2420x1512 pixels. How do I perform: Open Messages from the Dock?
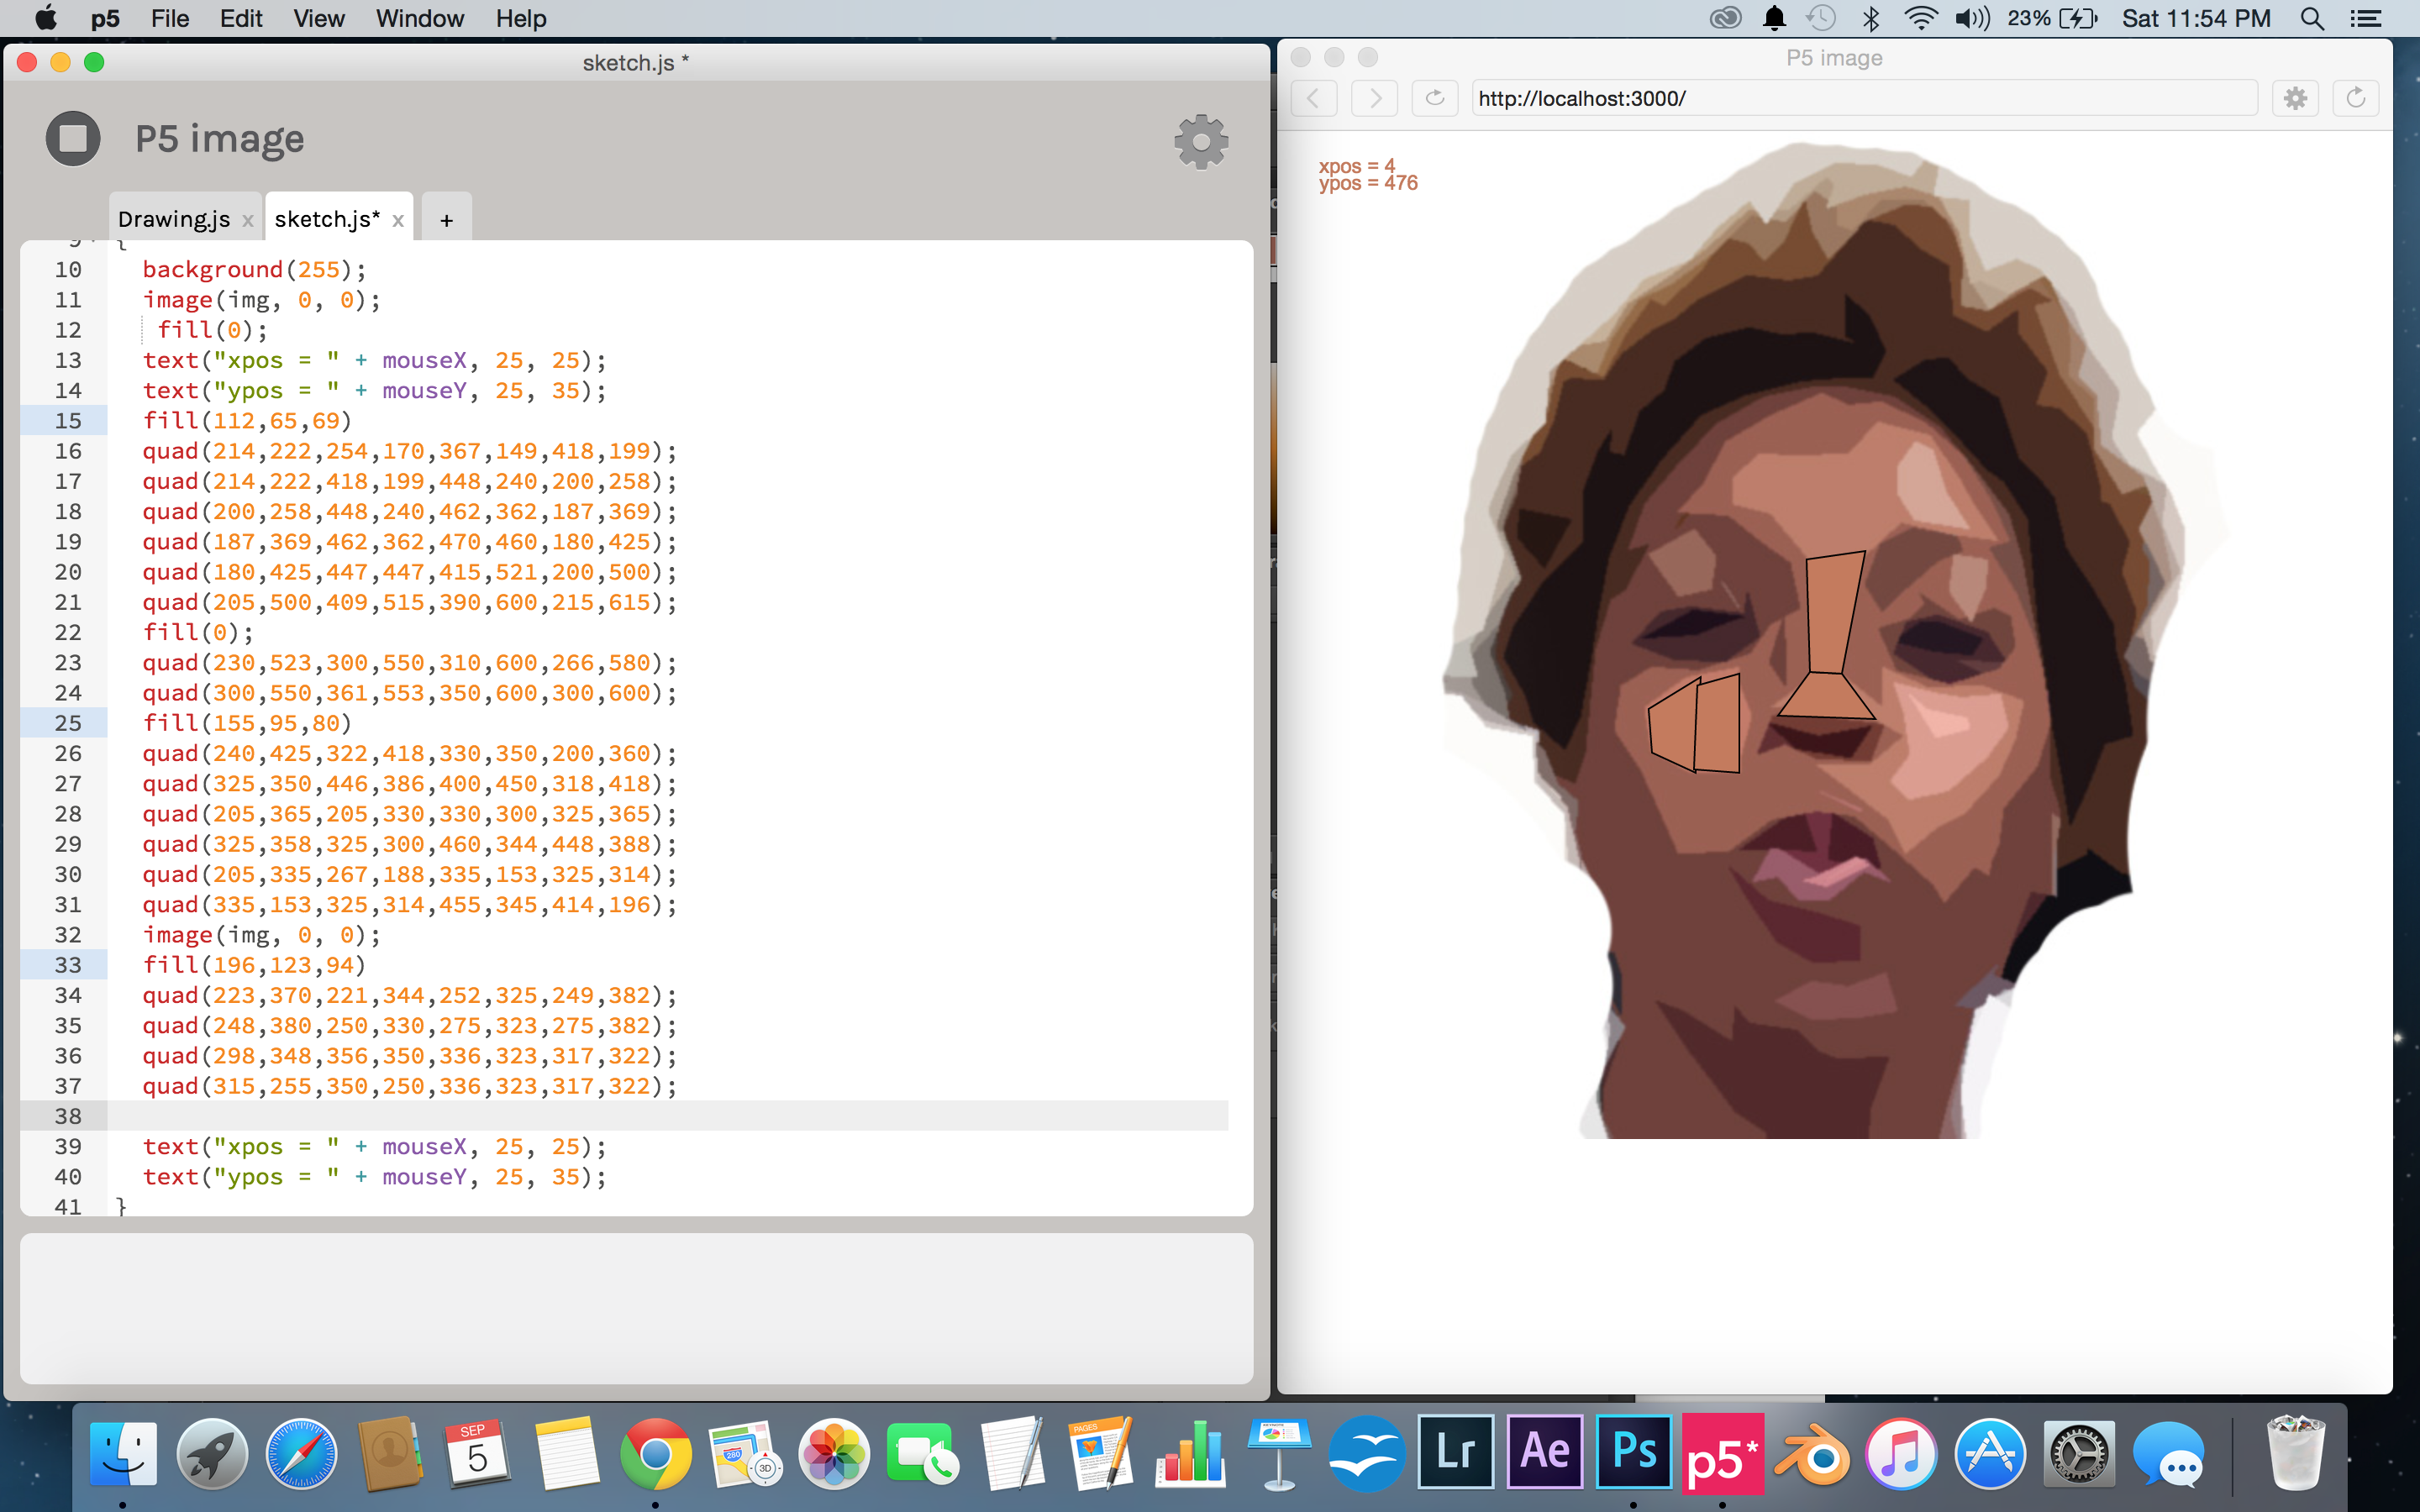pyautogui.click(x=2168, y=1454)
